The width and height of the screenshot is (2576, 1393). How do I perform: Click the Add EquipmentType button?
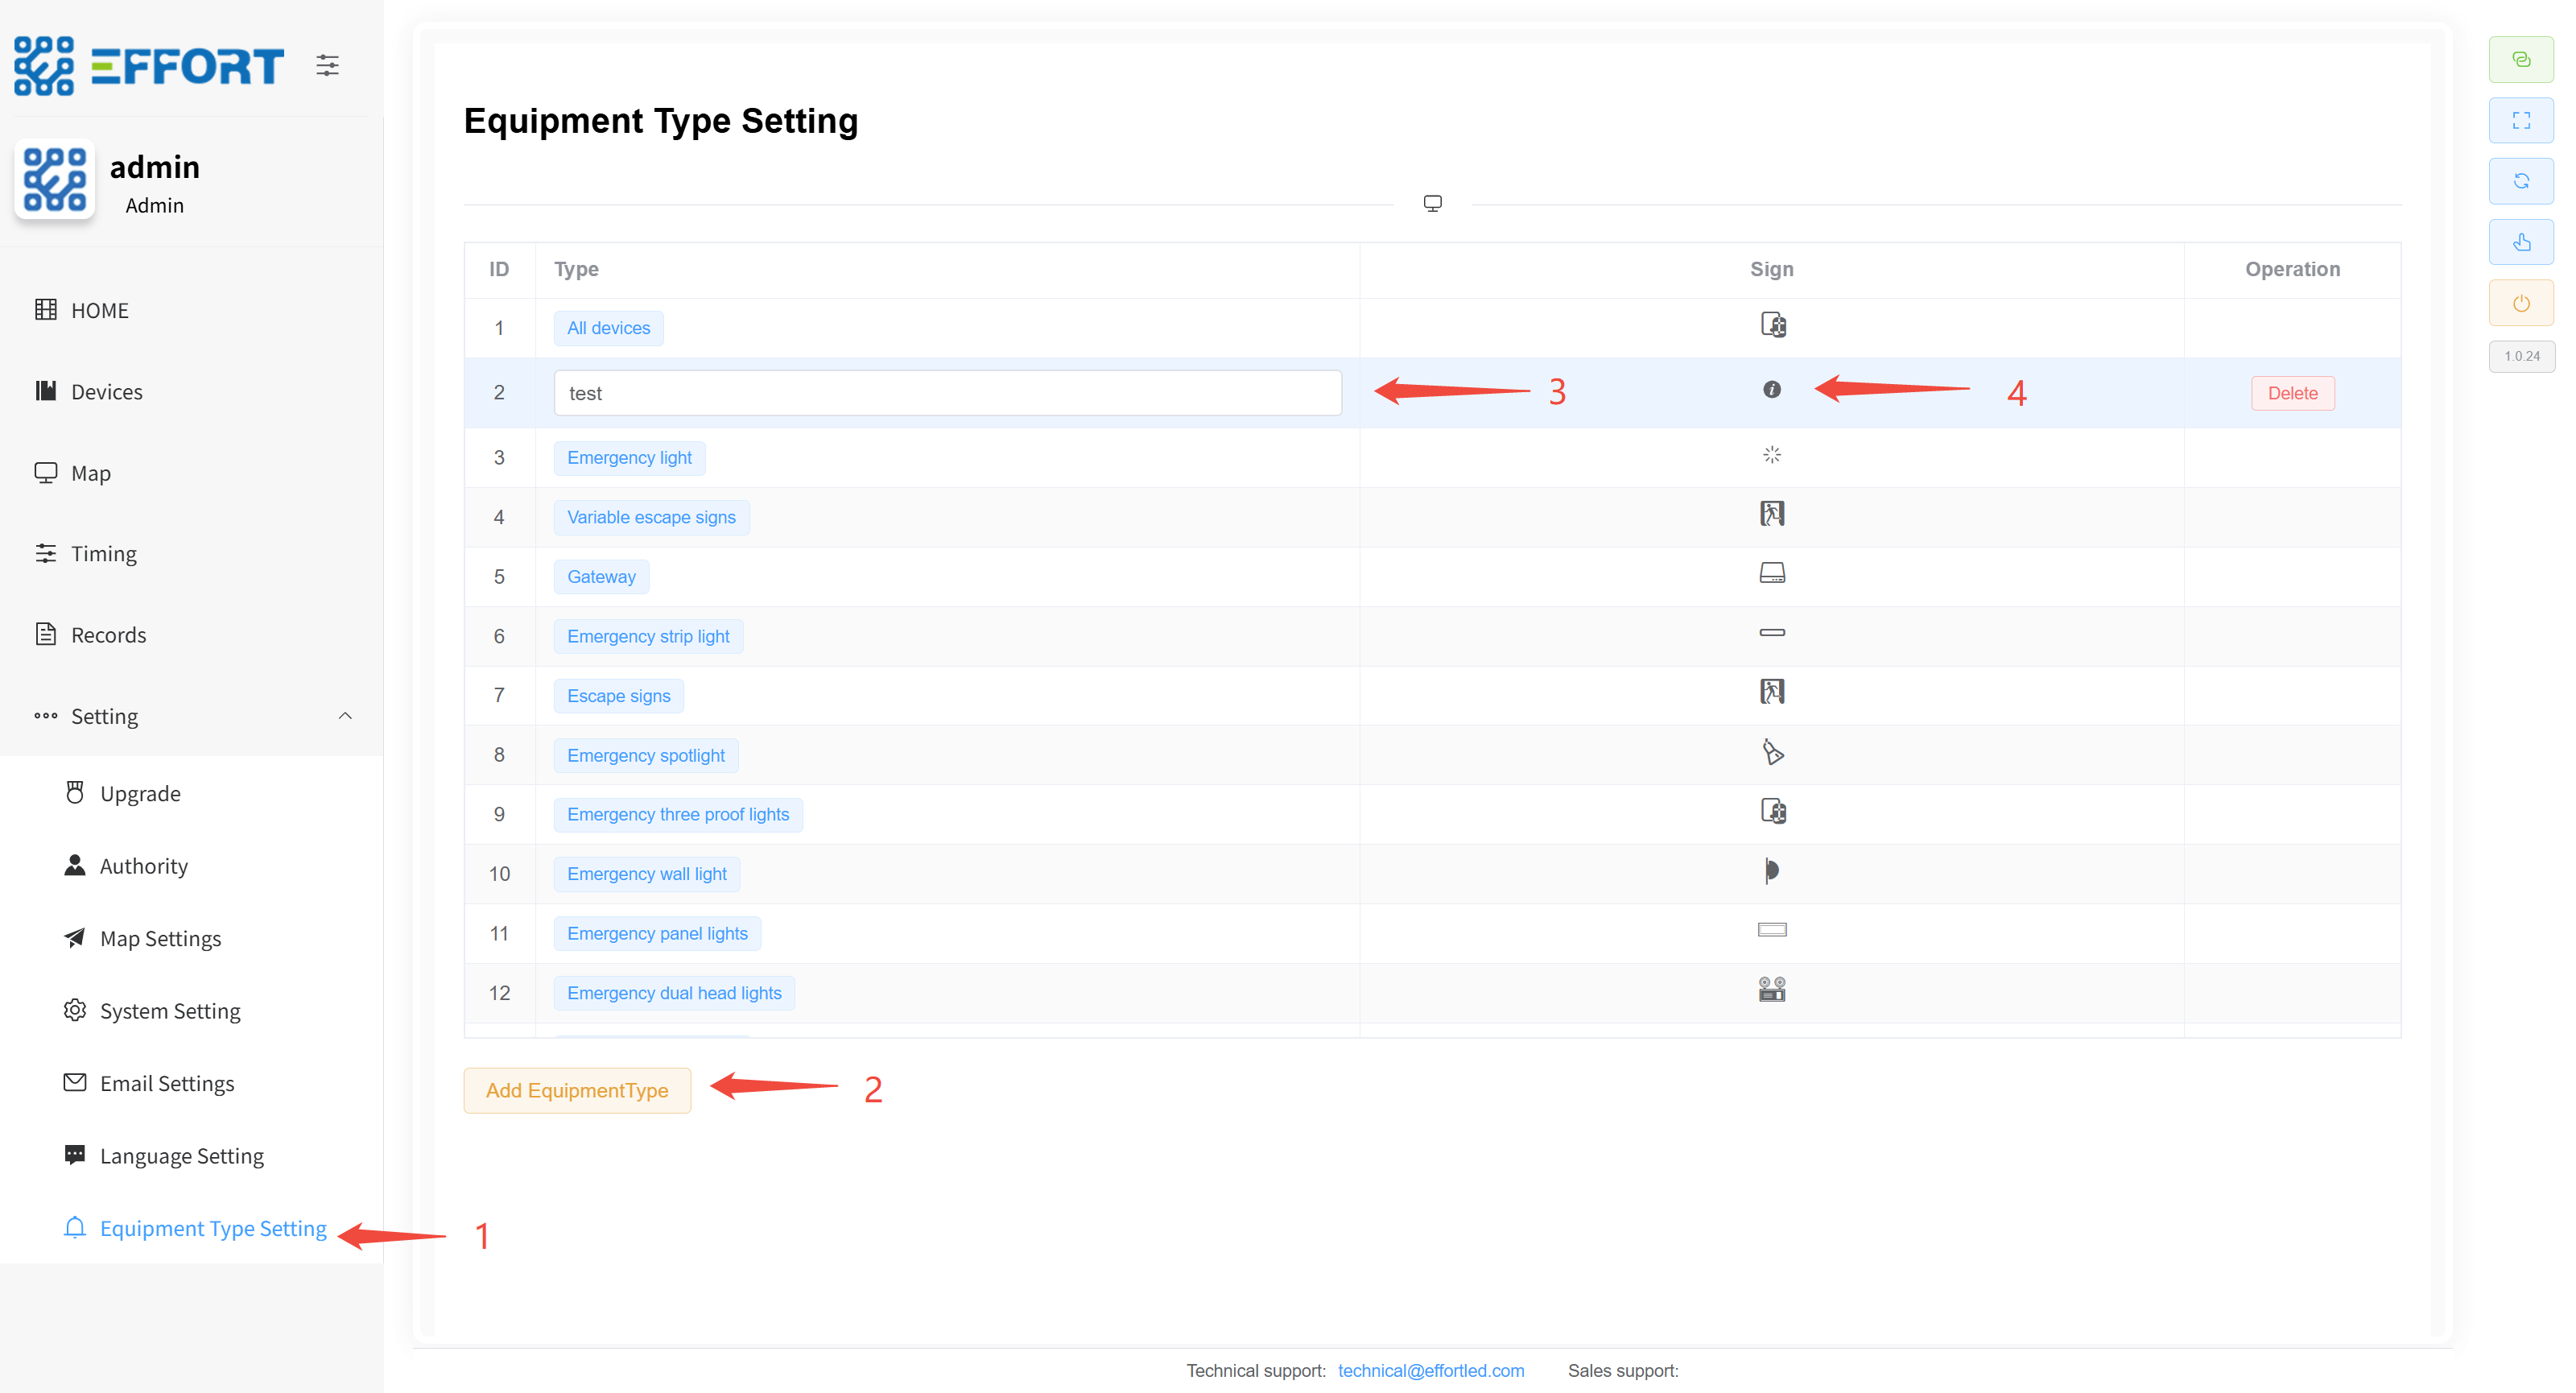pyautogui.click(x=577, y=1090)
